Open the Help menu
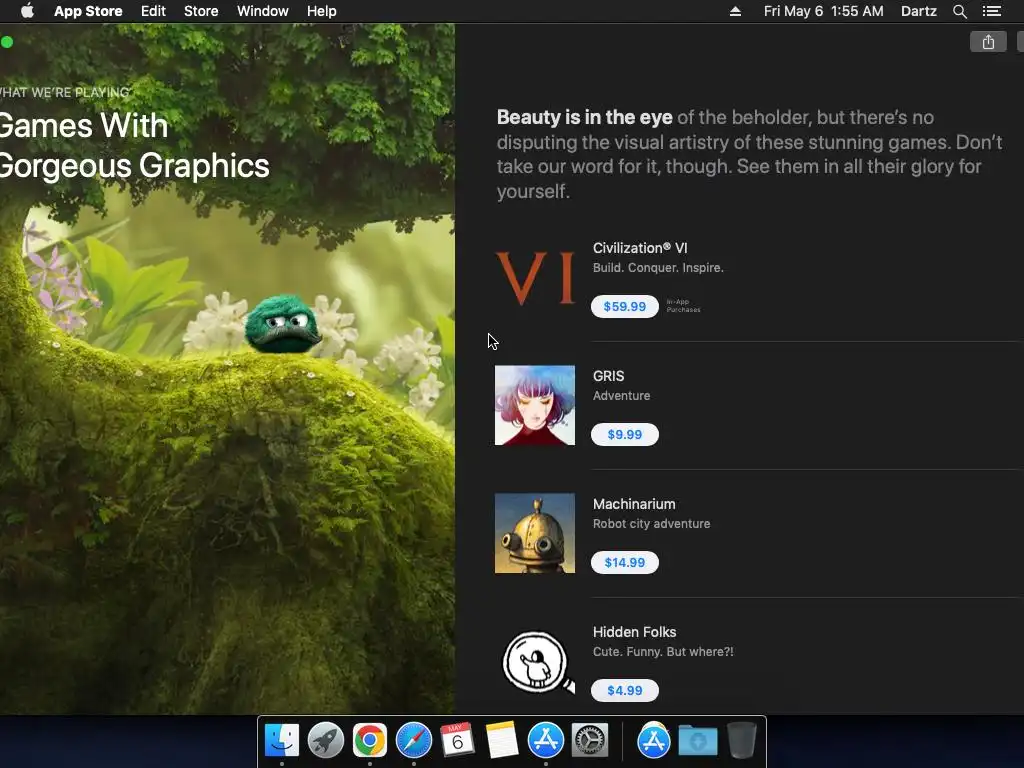The width and height of the screenshot is (1024, 768). click(x=322, y=11)
